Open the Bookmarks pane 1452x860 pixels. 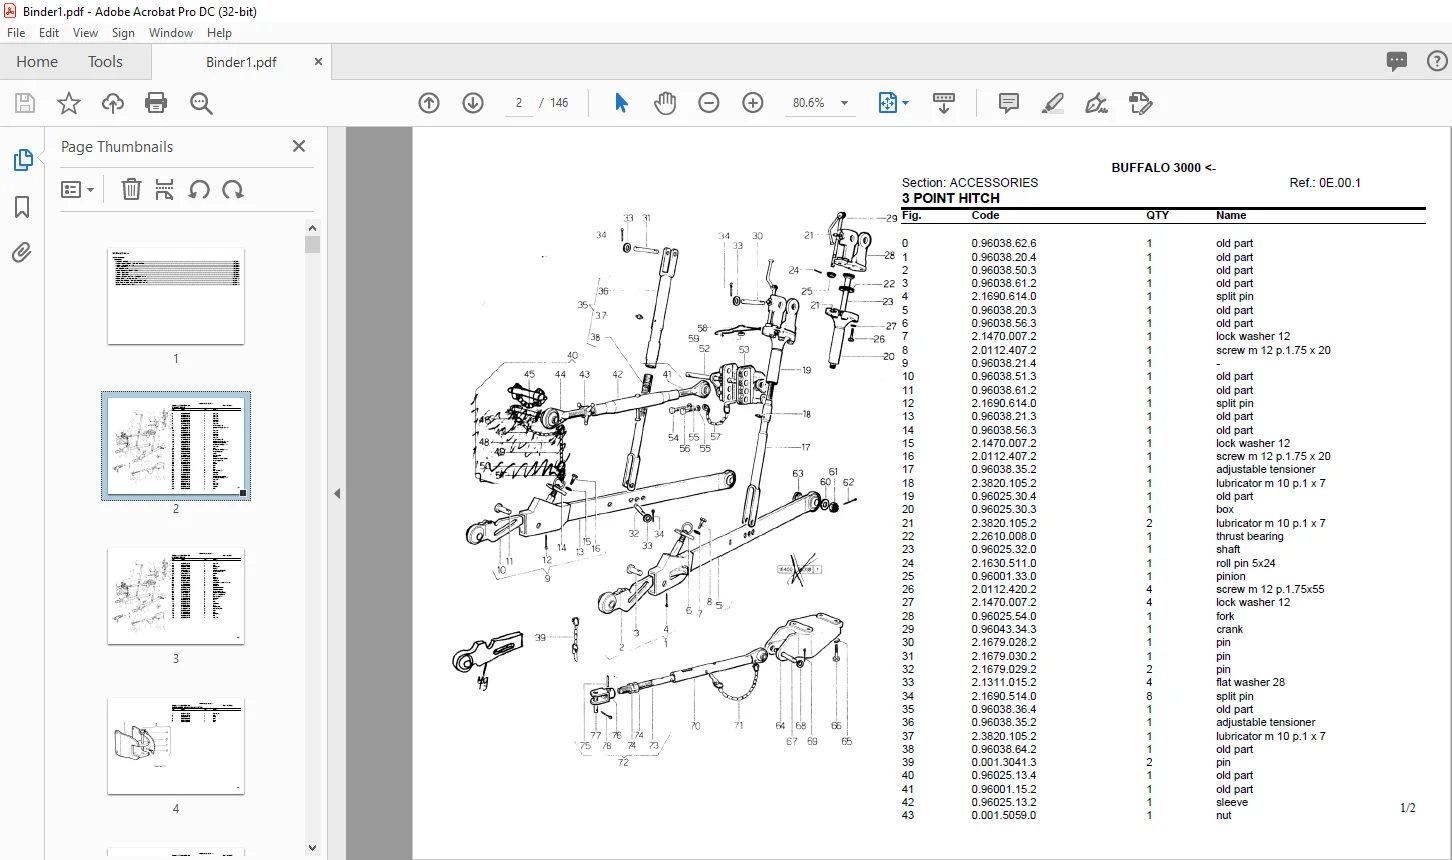pos(22,206)
